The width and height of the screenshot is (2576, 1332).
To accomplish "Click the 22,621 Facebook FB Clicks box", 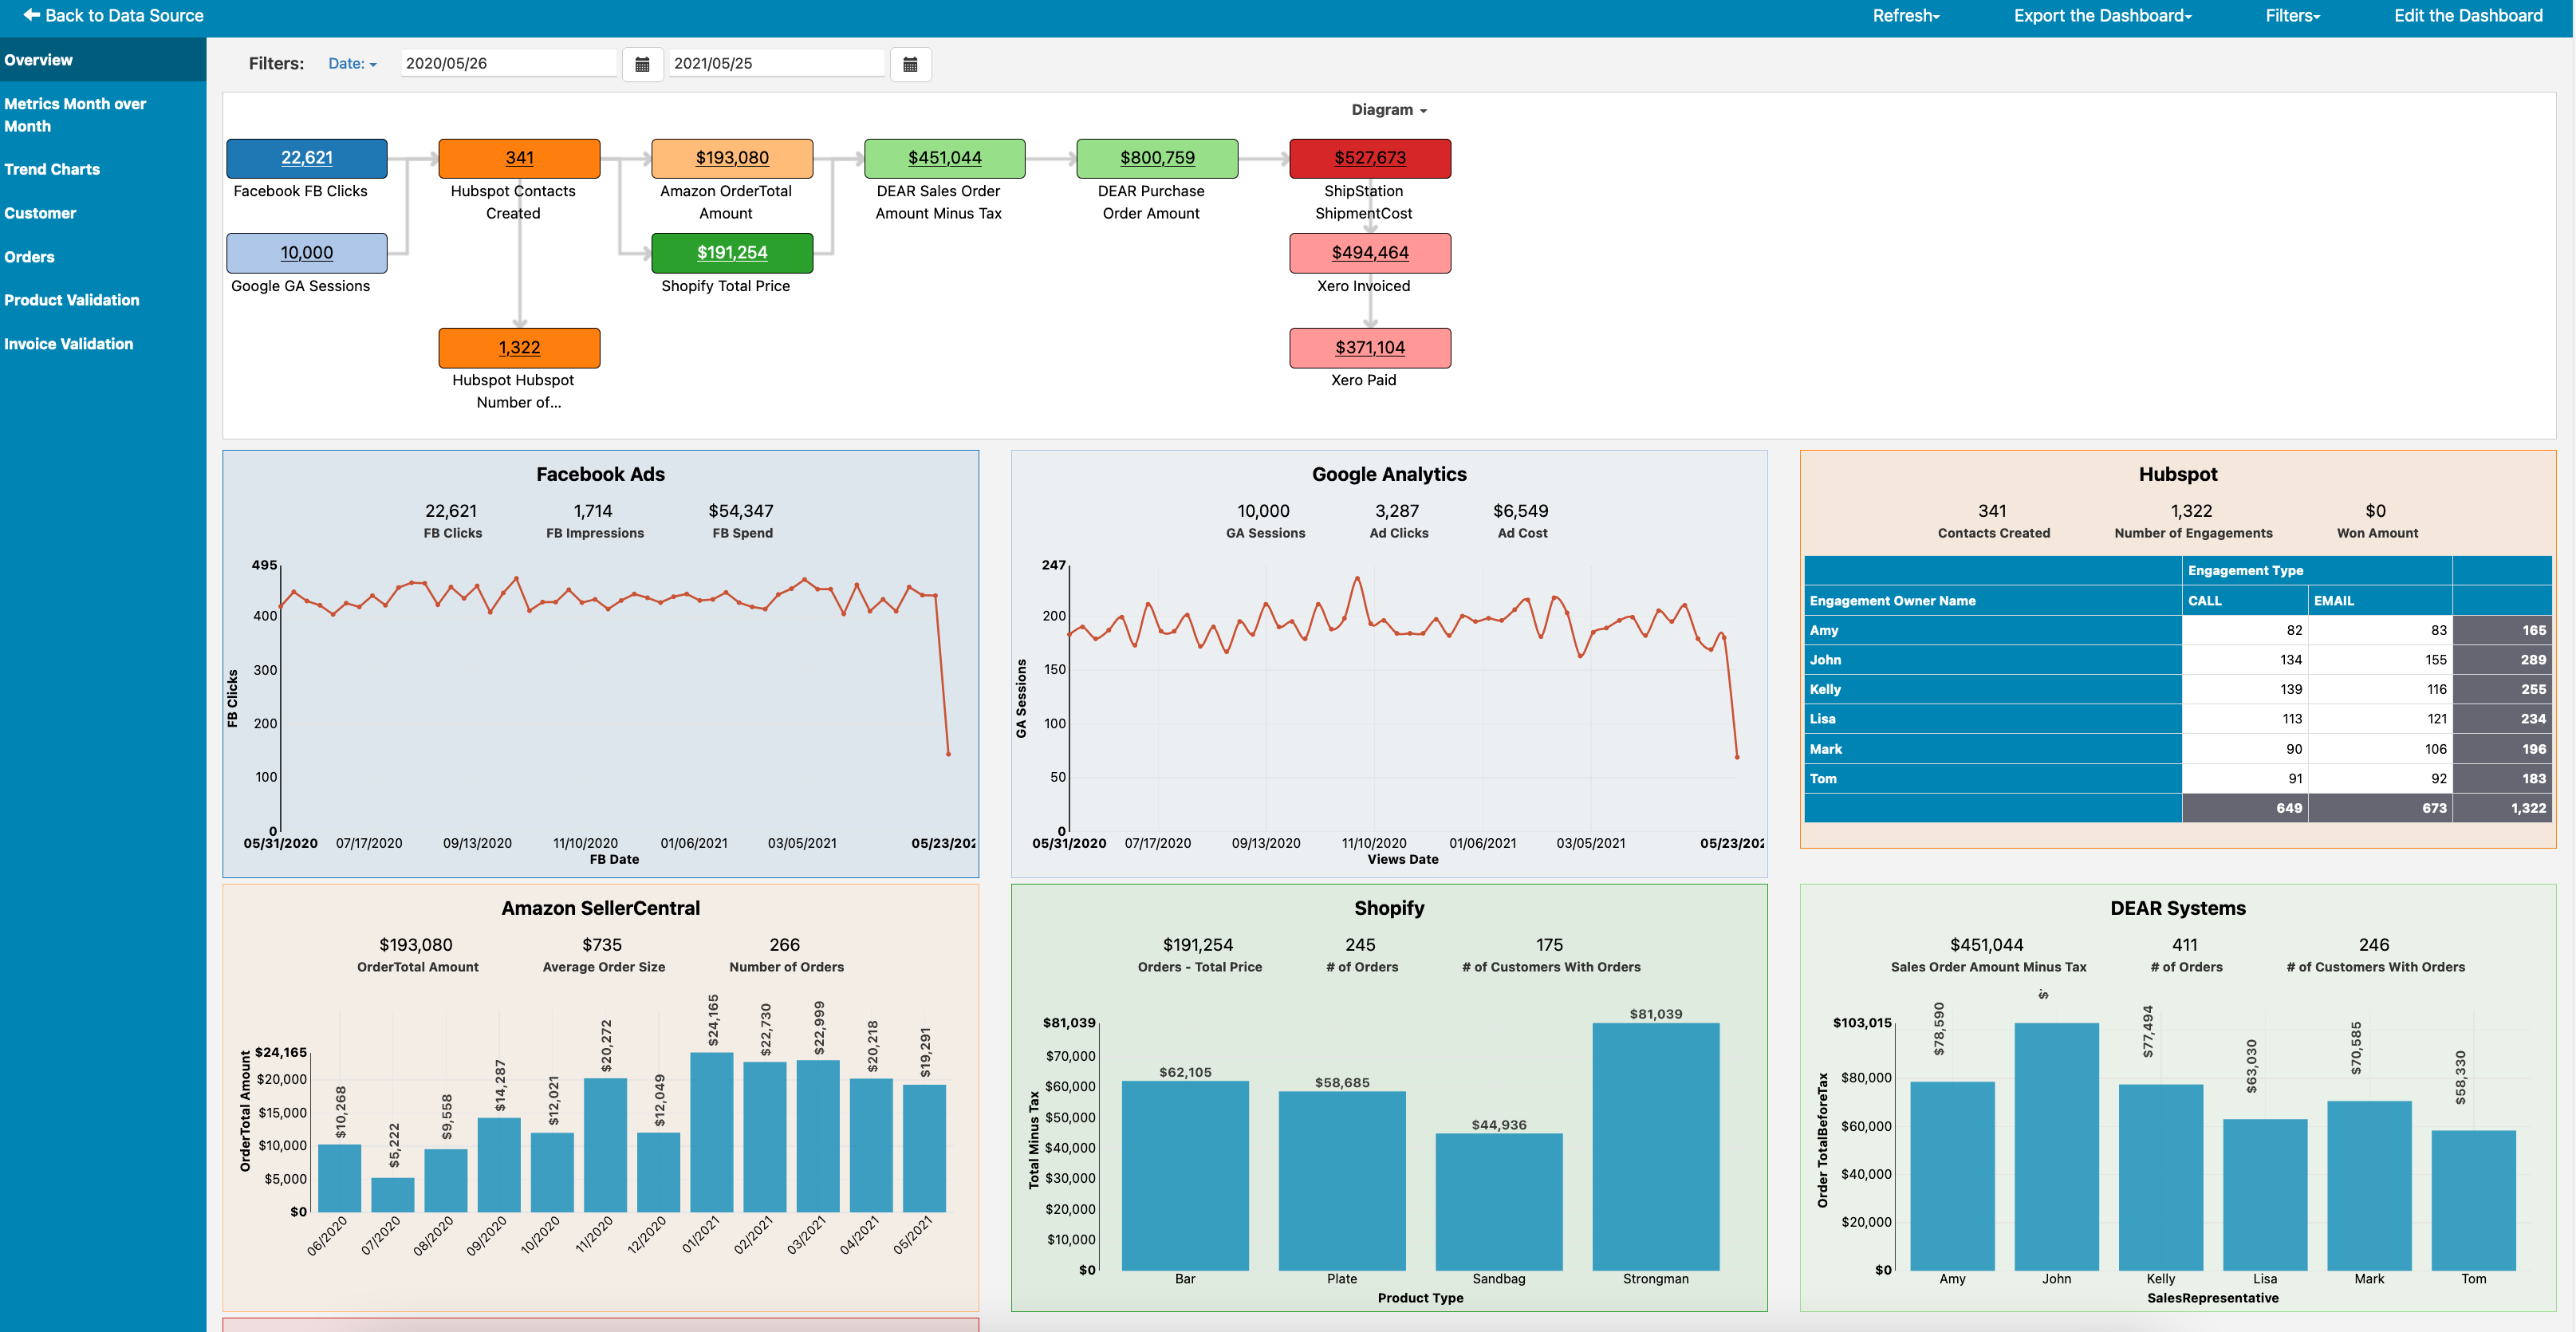I will pyautogui.click(x=307, y=158).
